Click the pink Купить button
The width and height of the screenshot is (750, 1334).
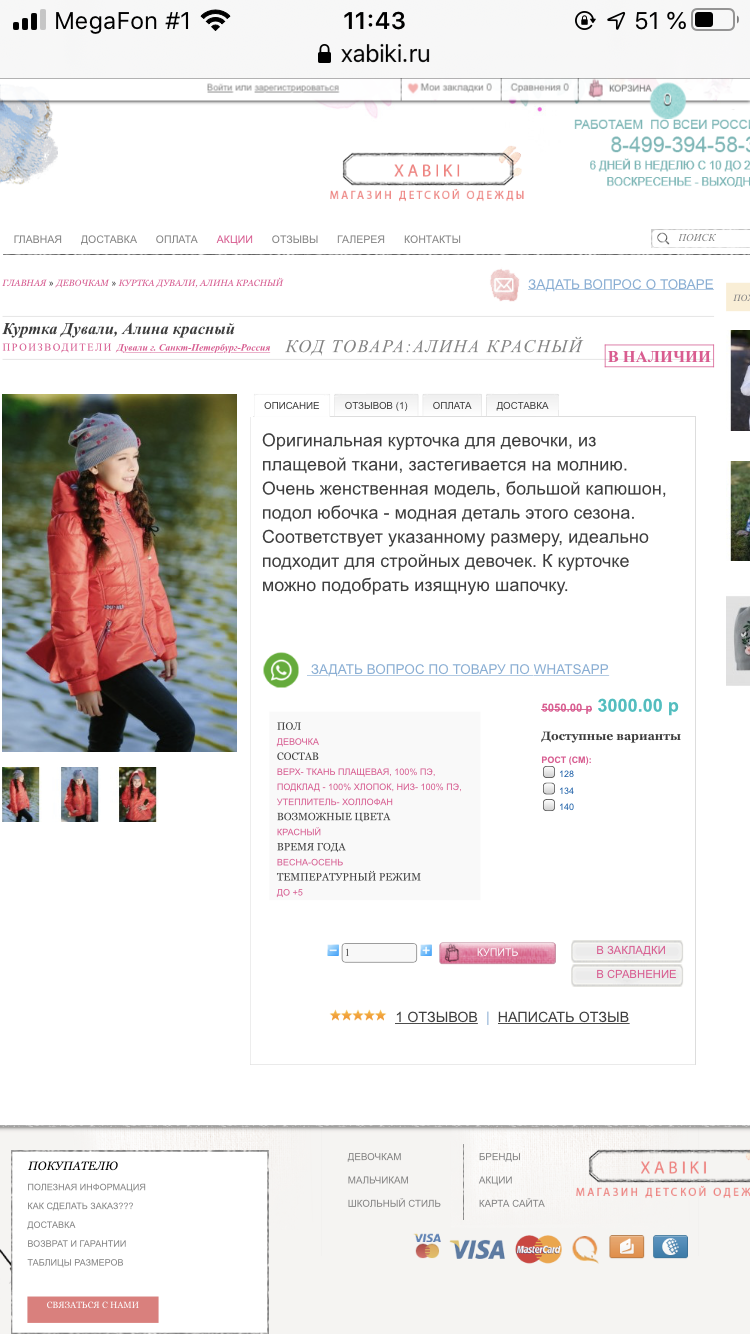pos(497,953)
